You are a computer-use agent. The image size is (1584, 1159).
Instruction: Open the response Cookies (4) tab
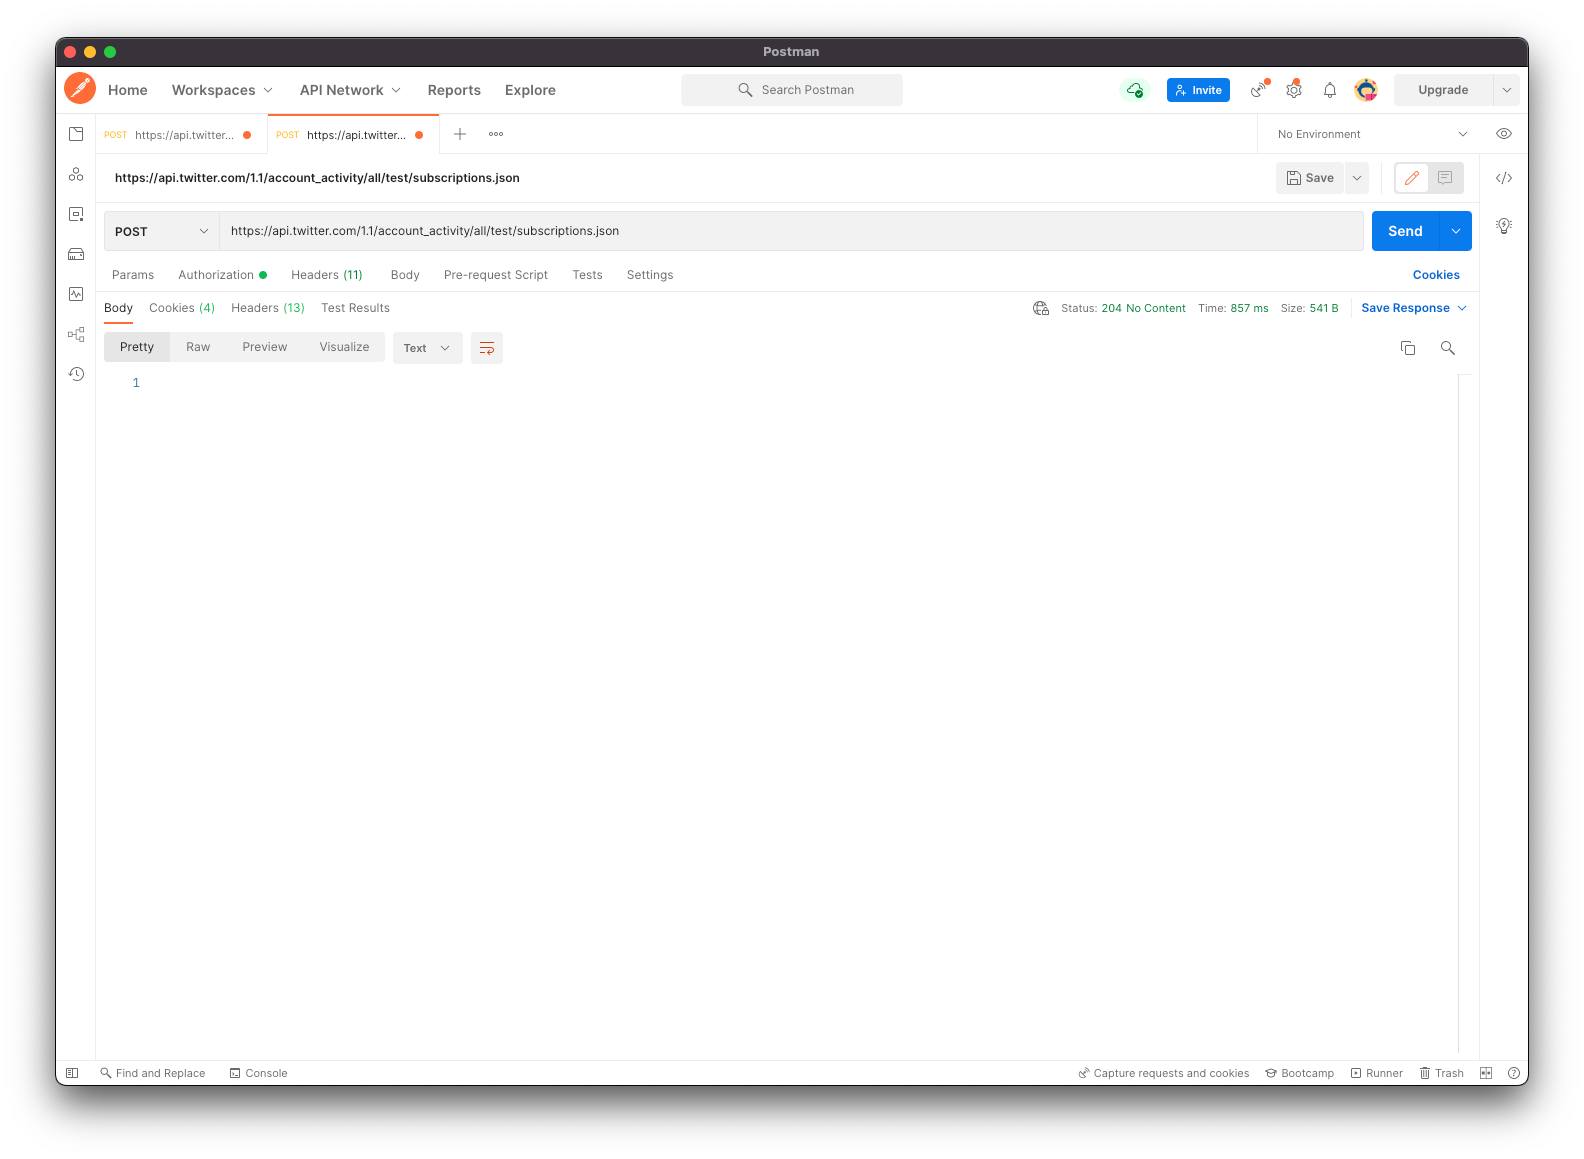coord(182,308)
